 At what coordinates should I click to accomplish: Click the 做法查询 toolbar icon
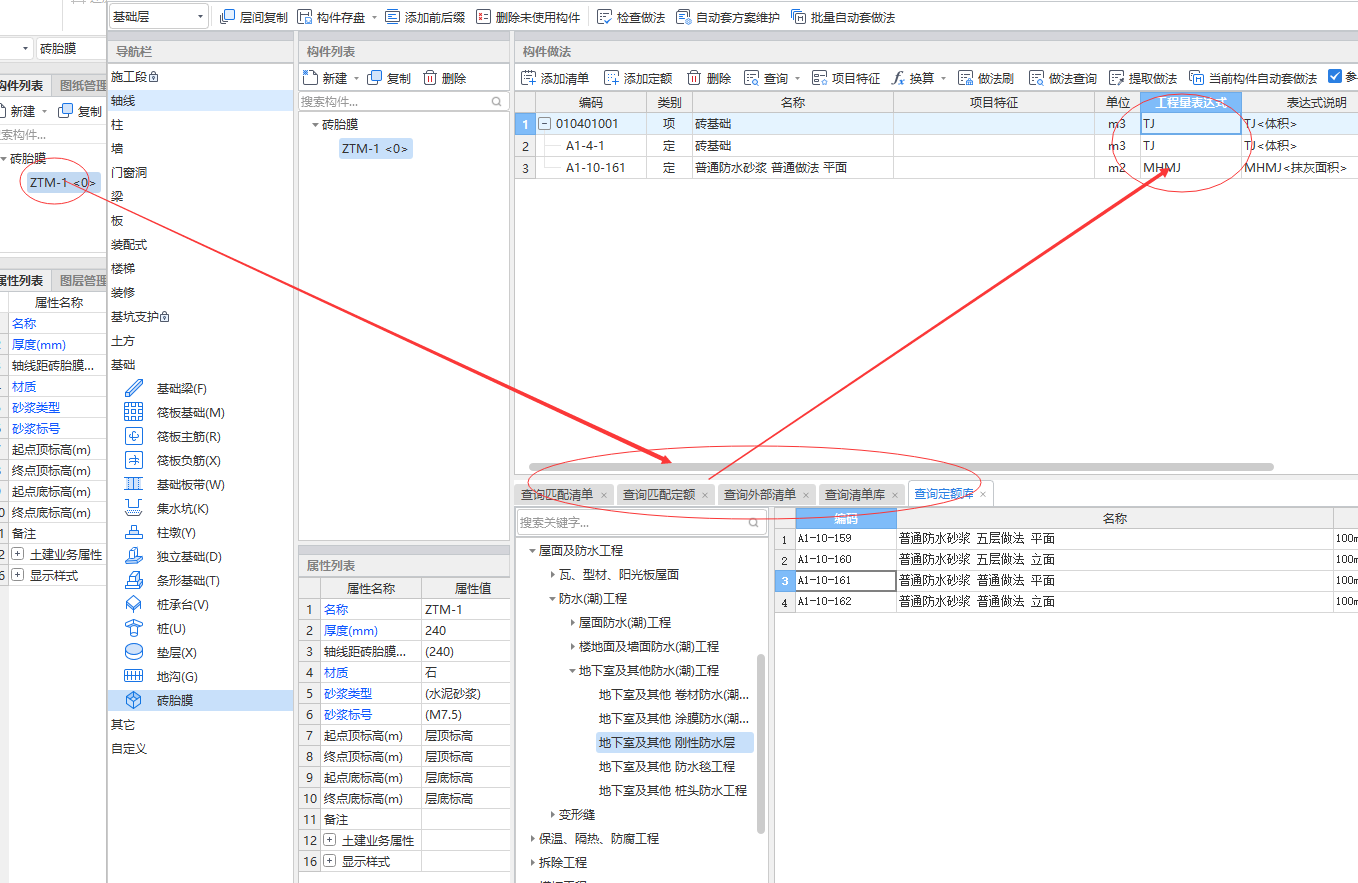tap(1036, 78)
